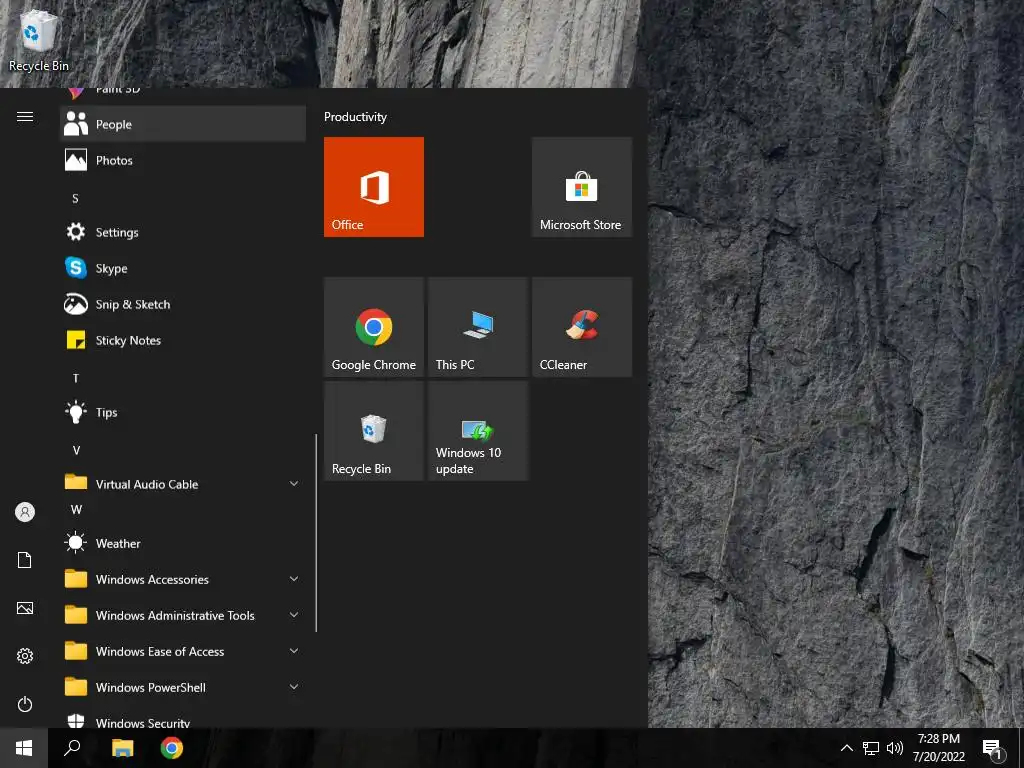
Task: Expand the Start menu hamburger button
Action: coord(25,116)
